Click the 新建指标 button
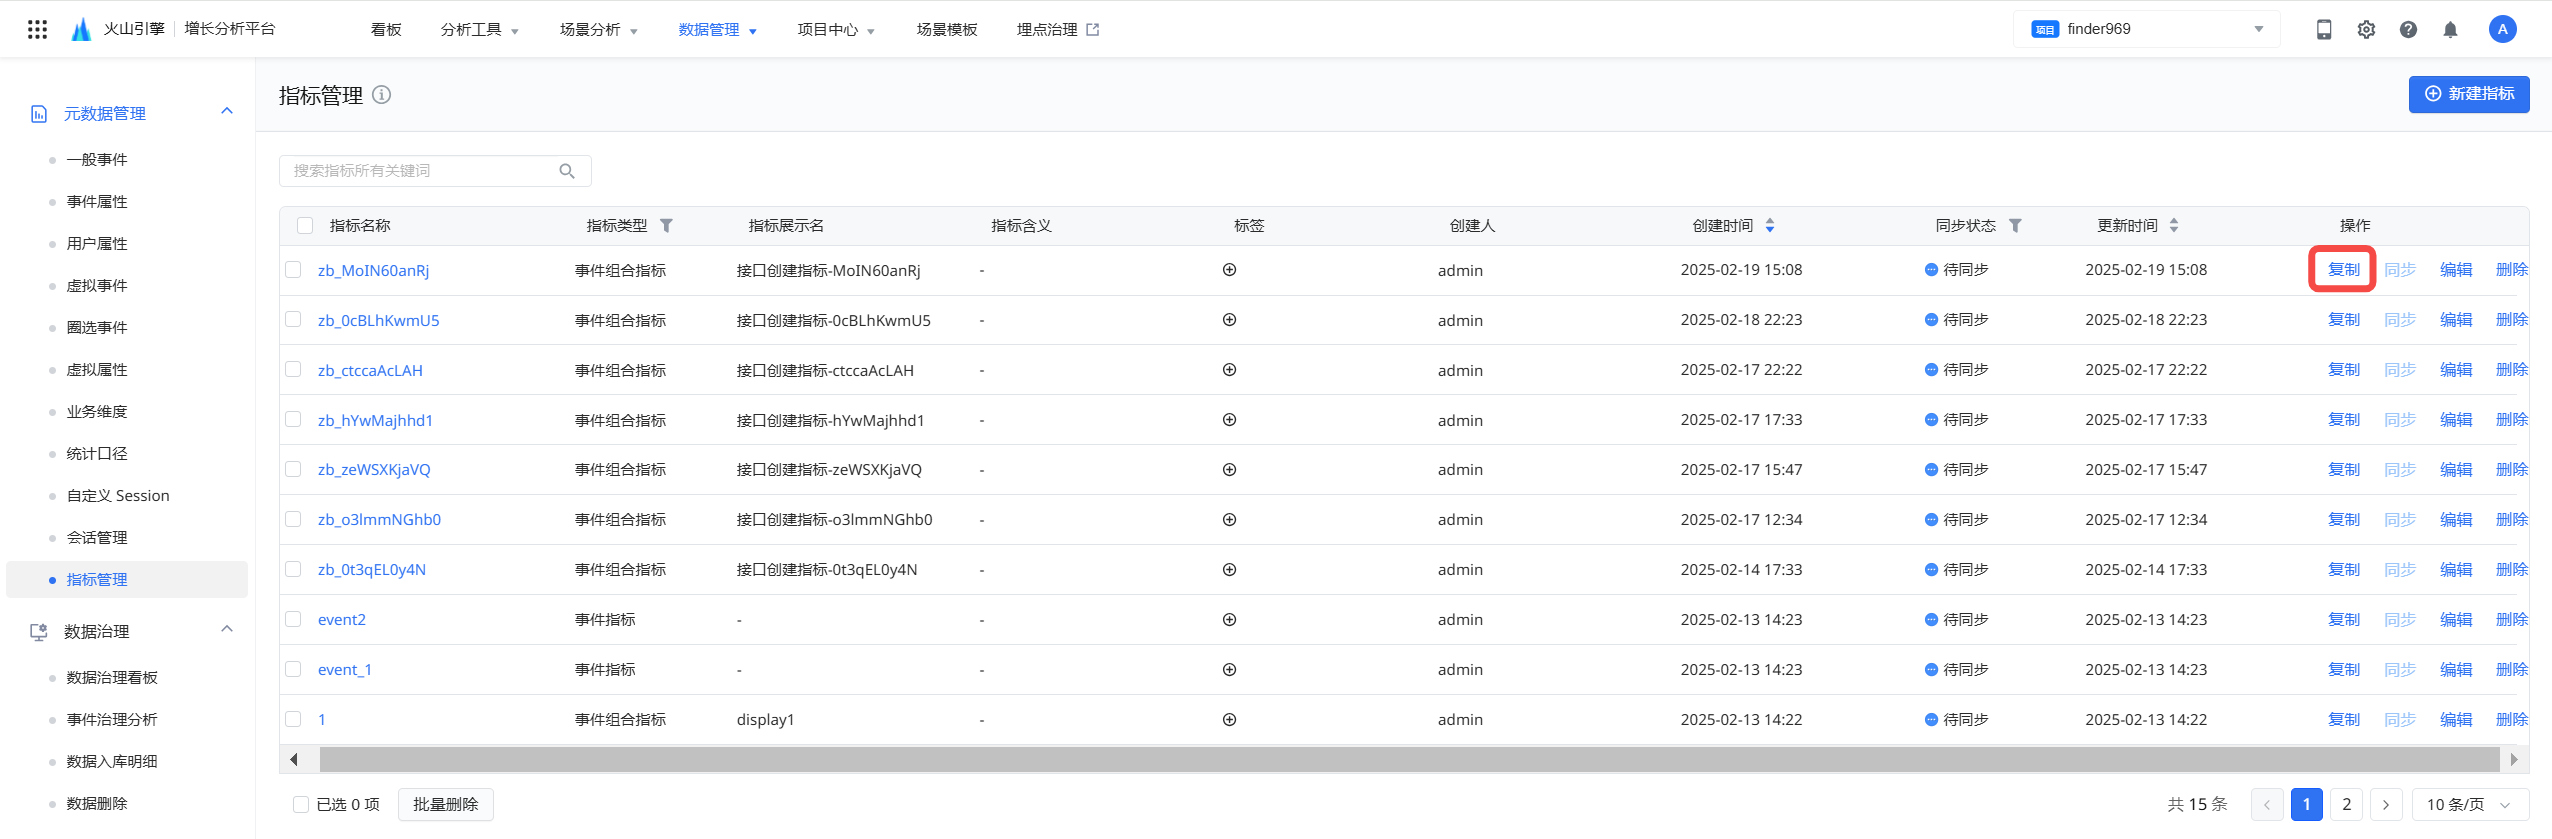 (2469, 94)
